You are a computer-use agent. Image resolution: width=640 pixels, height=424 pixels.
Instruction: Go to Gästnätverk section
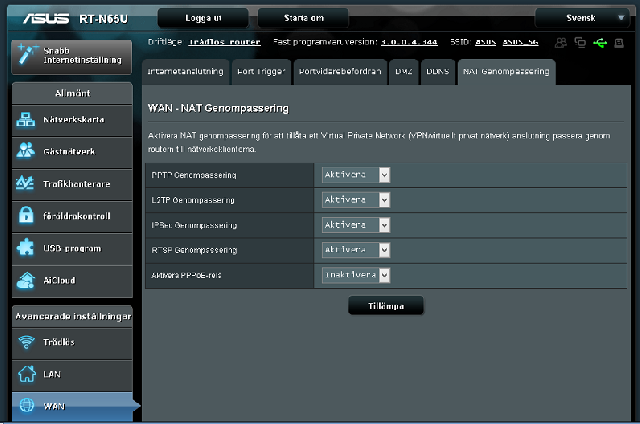click(x=72, y=151)
